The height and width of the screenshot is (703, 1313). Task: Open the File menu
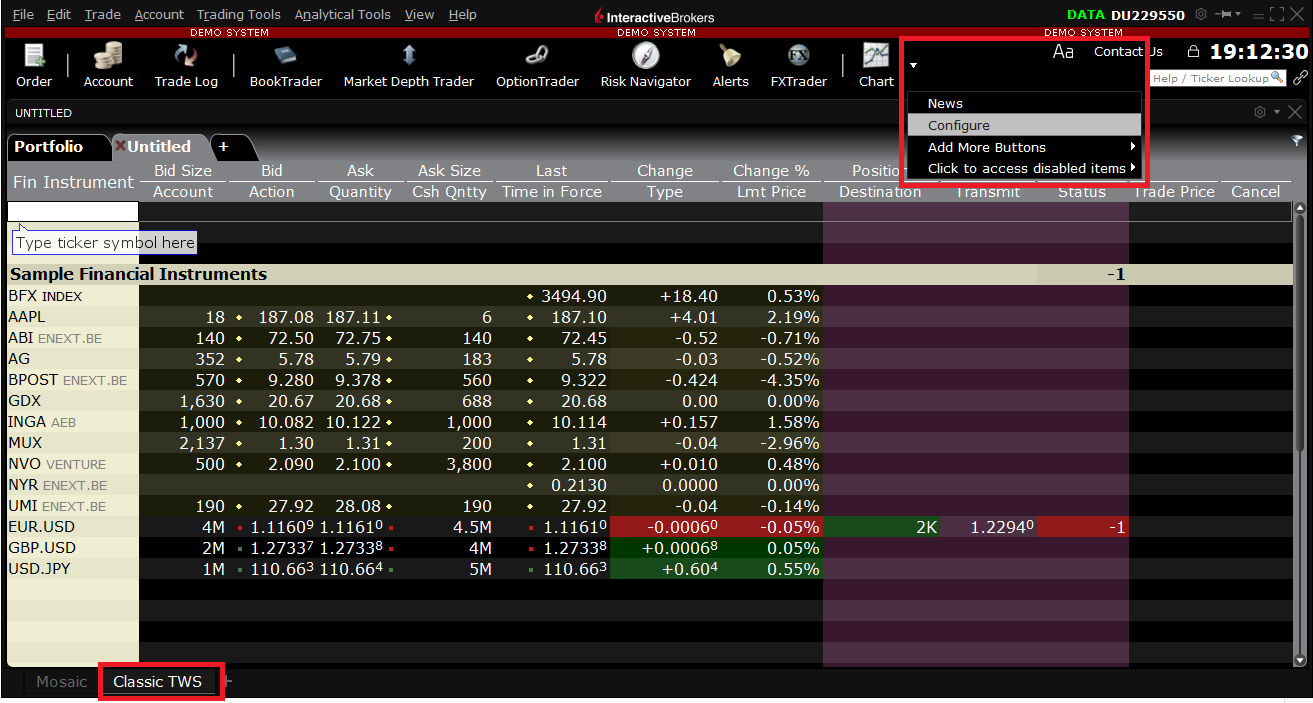click(x=23, y=15)
